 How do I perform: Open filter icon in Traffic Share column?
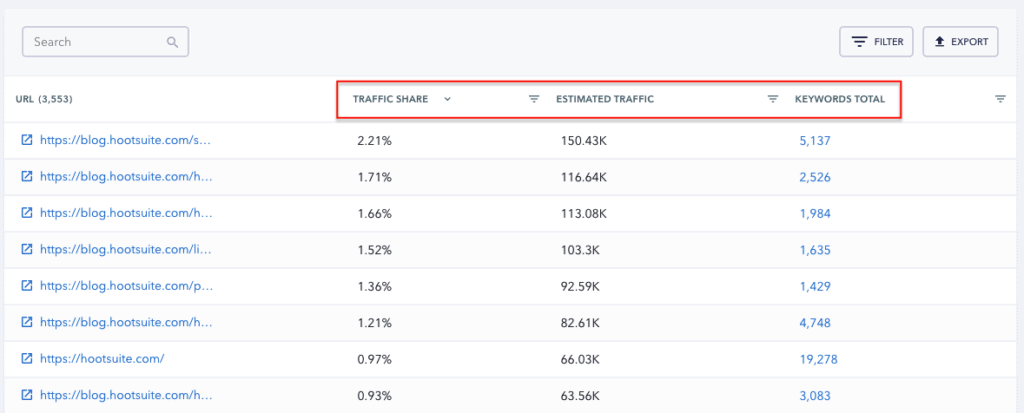[534, 99]
